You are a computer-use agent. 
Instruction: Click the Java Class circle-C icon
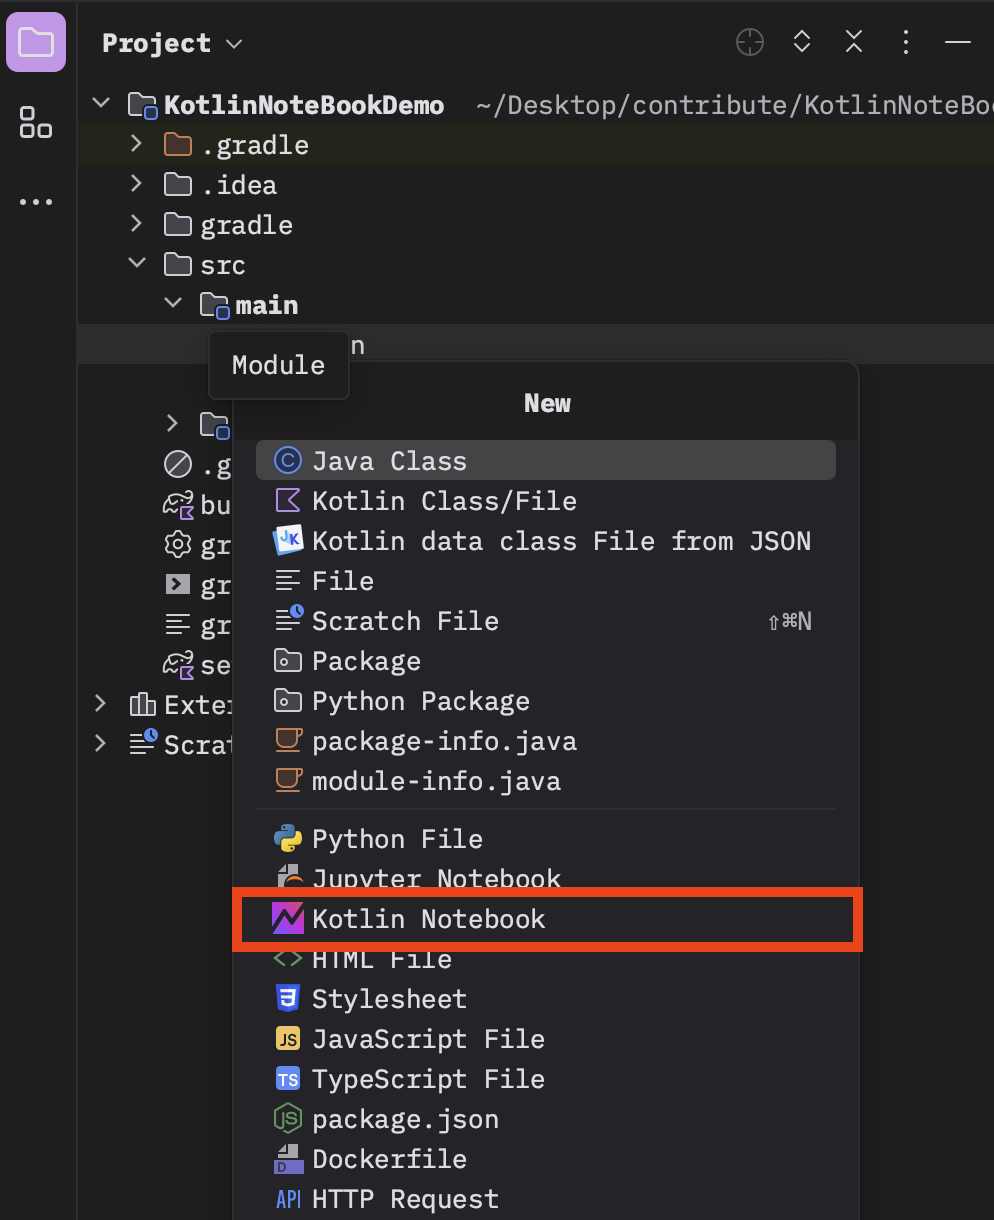point(288,460)
